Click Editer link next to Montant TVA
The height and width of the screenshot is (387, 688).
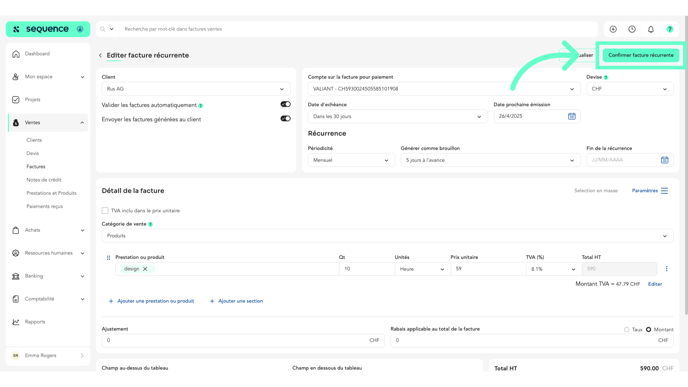[655, 284]
